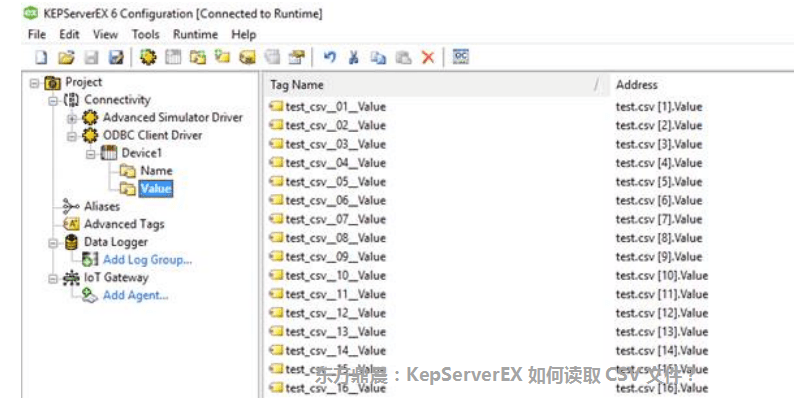Select tag test_csv__14__Value
The height and width of the screenshot is (414, 794).
[x=335, y=350]
